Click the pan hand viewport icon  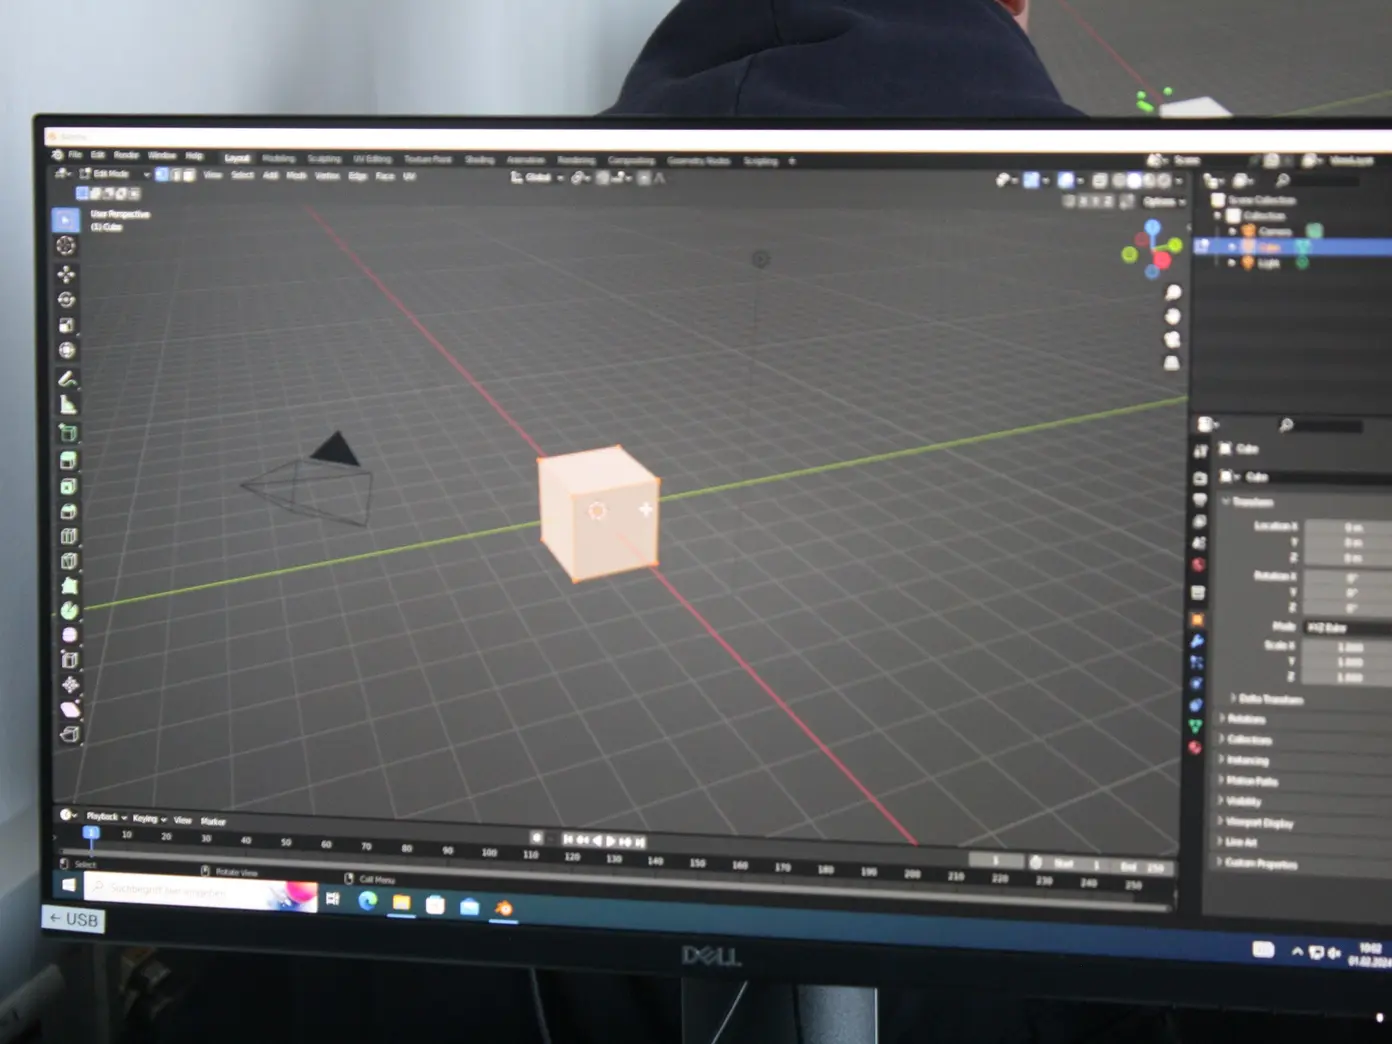point(1173,316)
